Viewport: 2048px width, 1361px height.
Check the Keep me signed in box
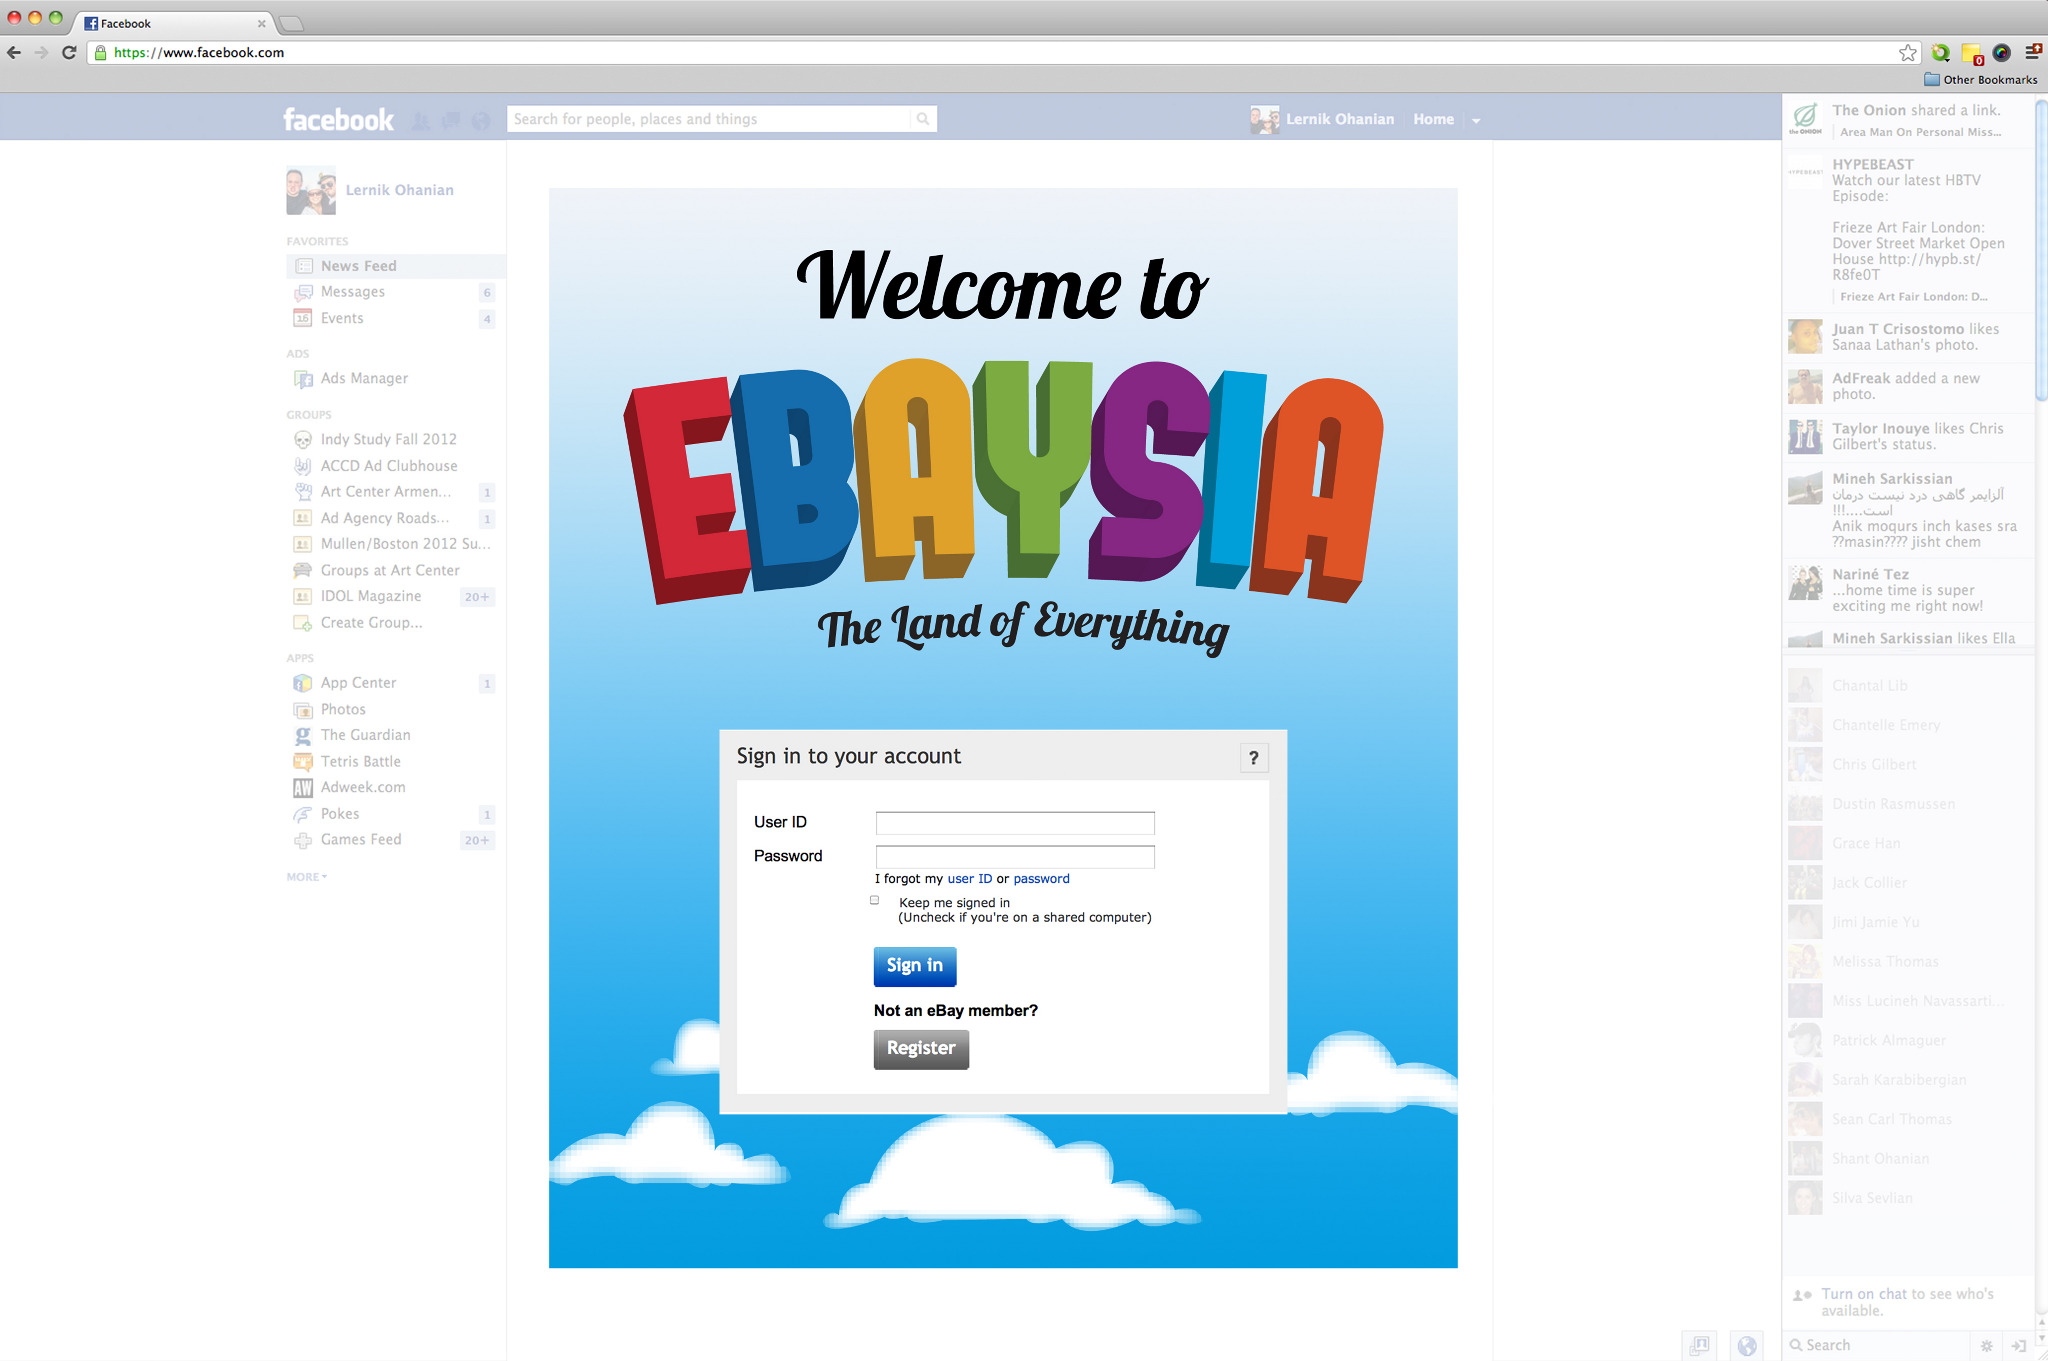pyautogui.click(x=874, y=900)
